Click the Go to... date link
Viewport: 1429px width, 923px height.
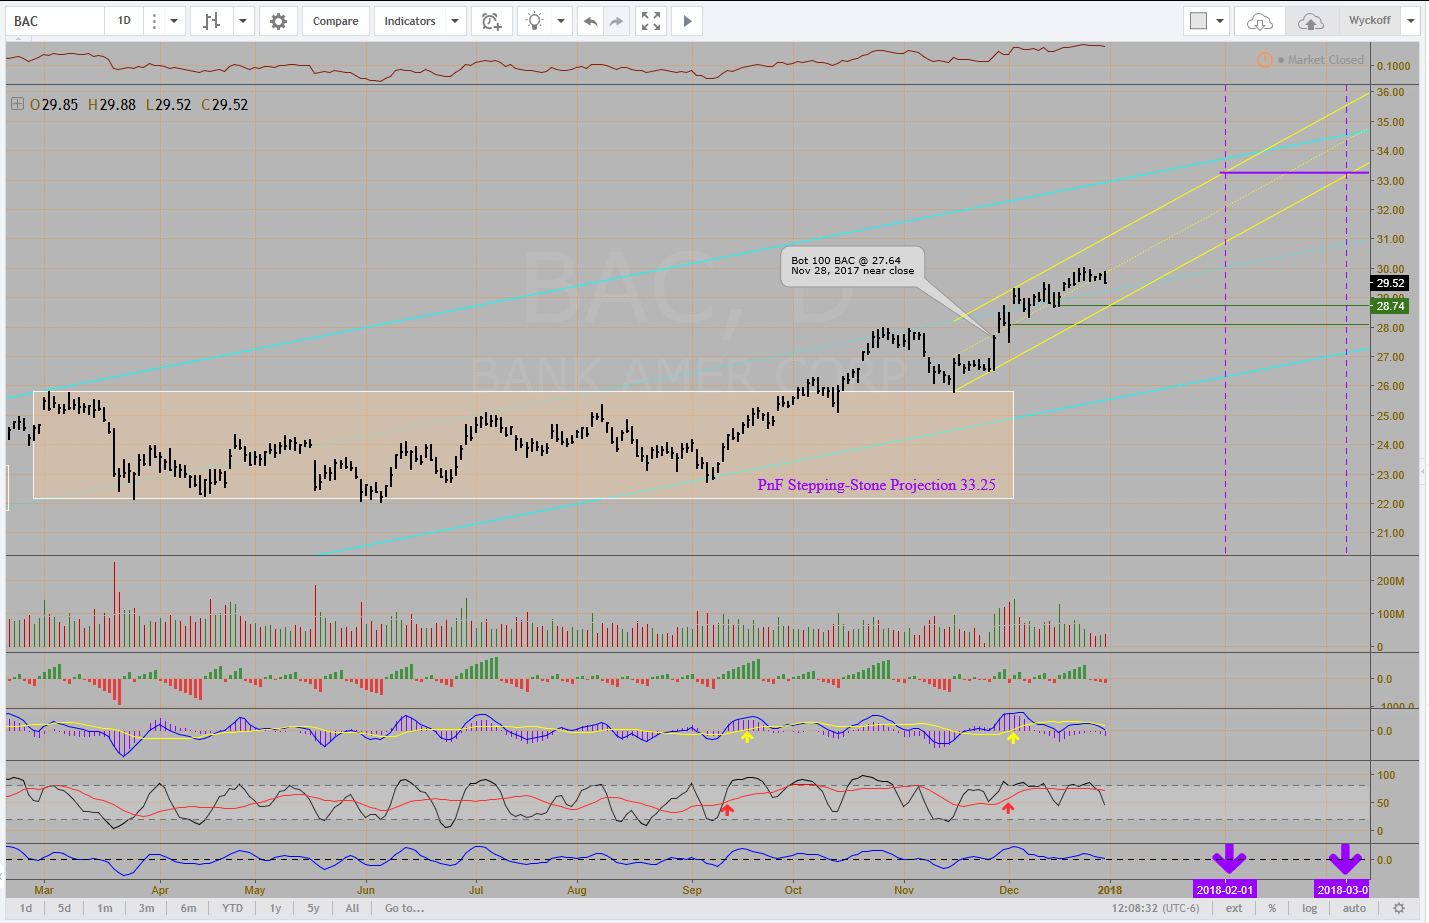(404, 908)
